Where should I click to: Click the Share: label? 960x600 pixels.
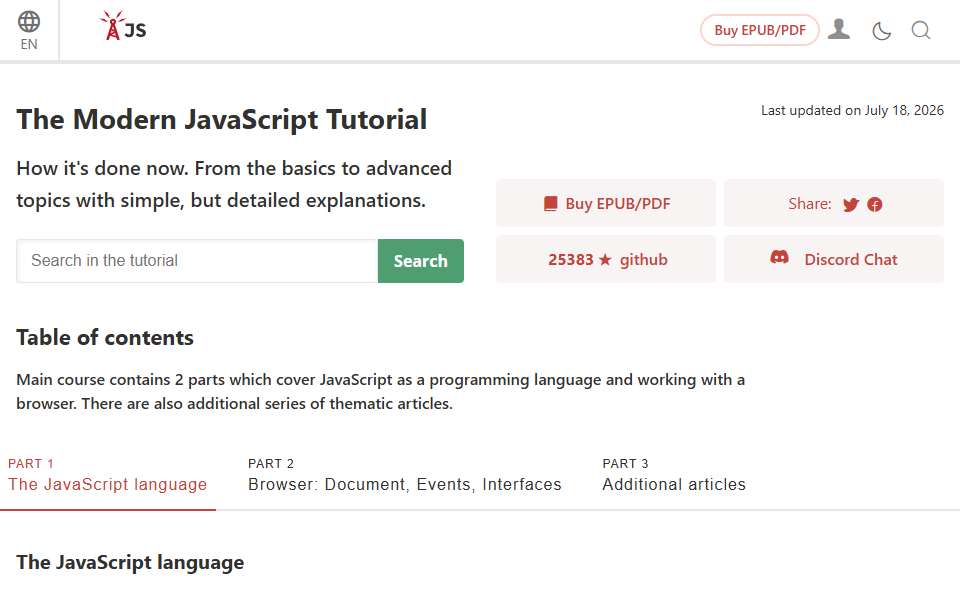point(809,204)
